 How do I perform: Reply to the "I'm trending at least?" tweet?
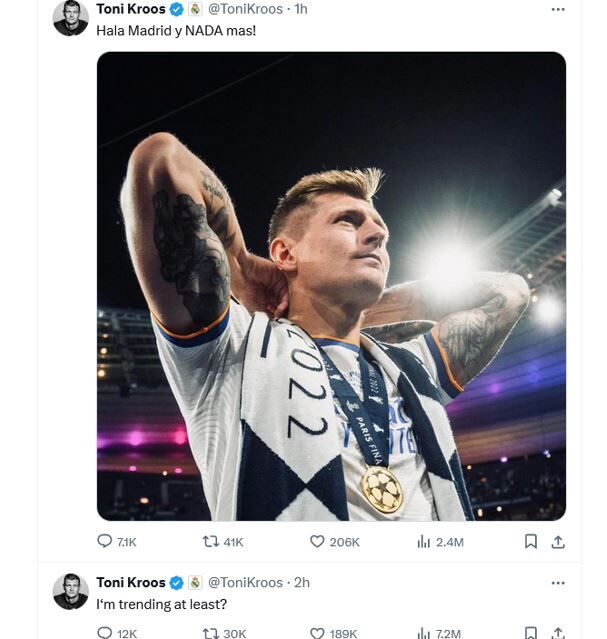pos(105,632)
